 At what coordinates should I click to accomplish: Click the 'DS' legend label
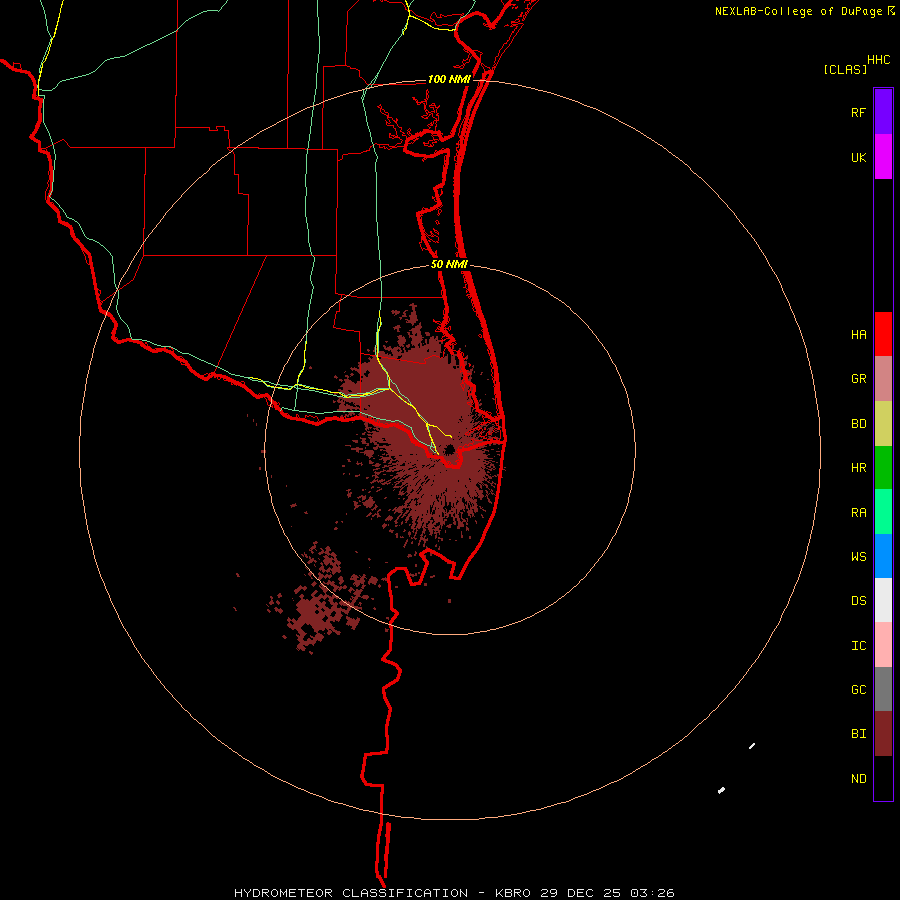coord(858,601)
